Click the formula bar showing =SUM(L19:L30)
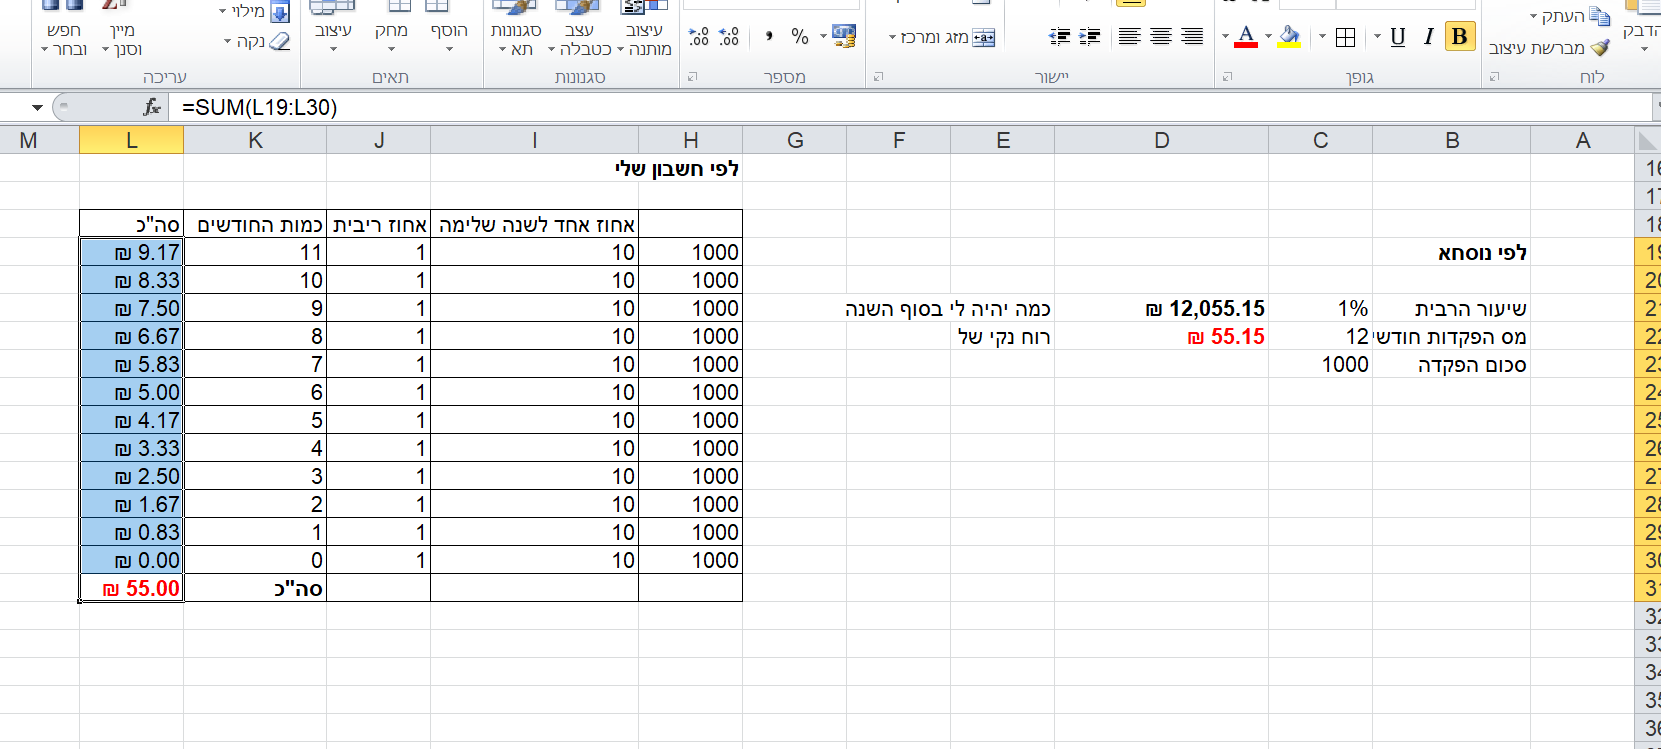Screen dimensions: 1661x749 click(912, 107)
